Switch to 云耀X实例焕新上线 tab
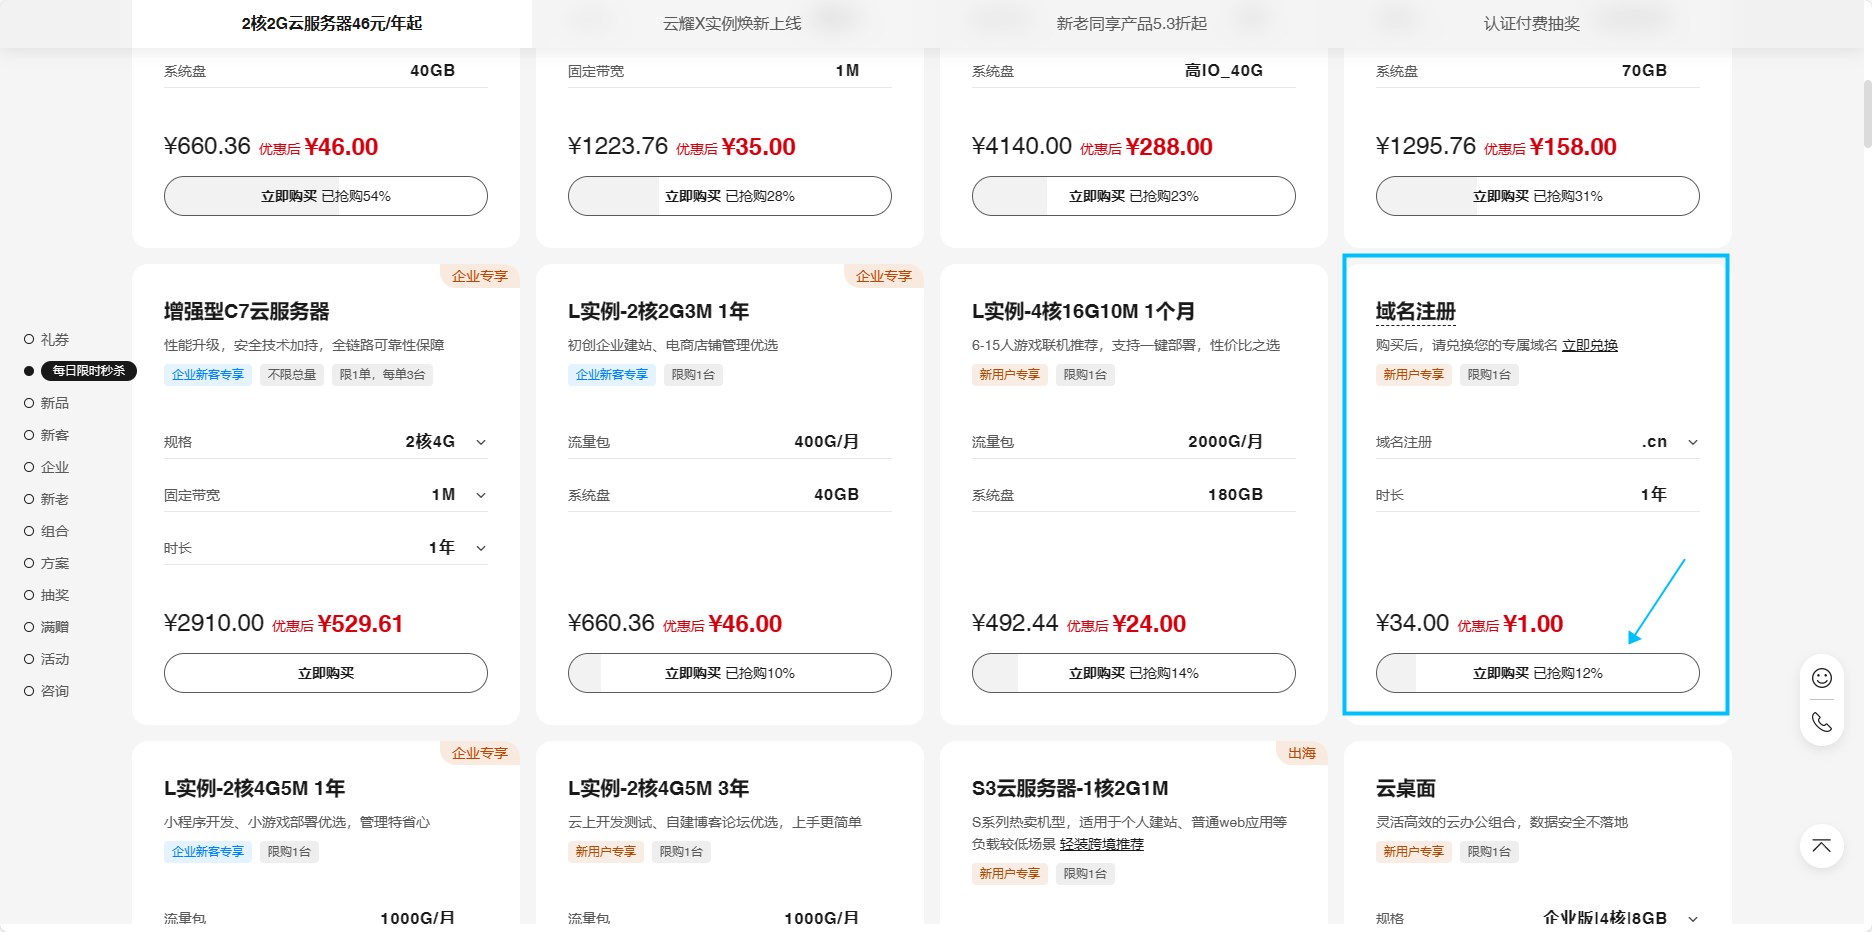The height and width of the screenshot is (932, 1872). 732,23
